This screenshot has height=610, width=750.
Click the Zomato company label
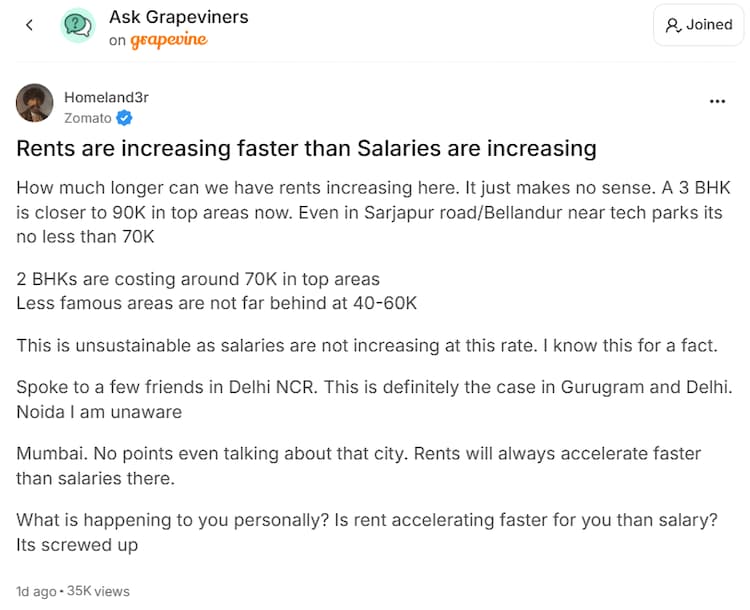pos(88,118)
